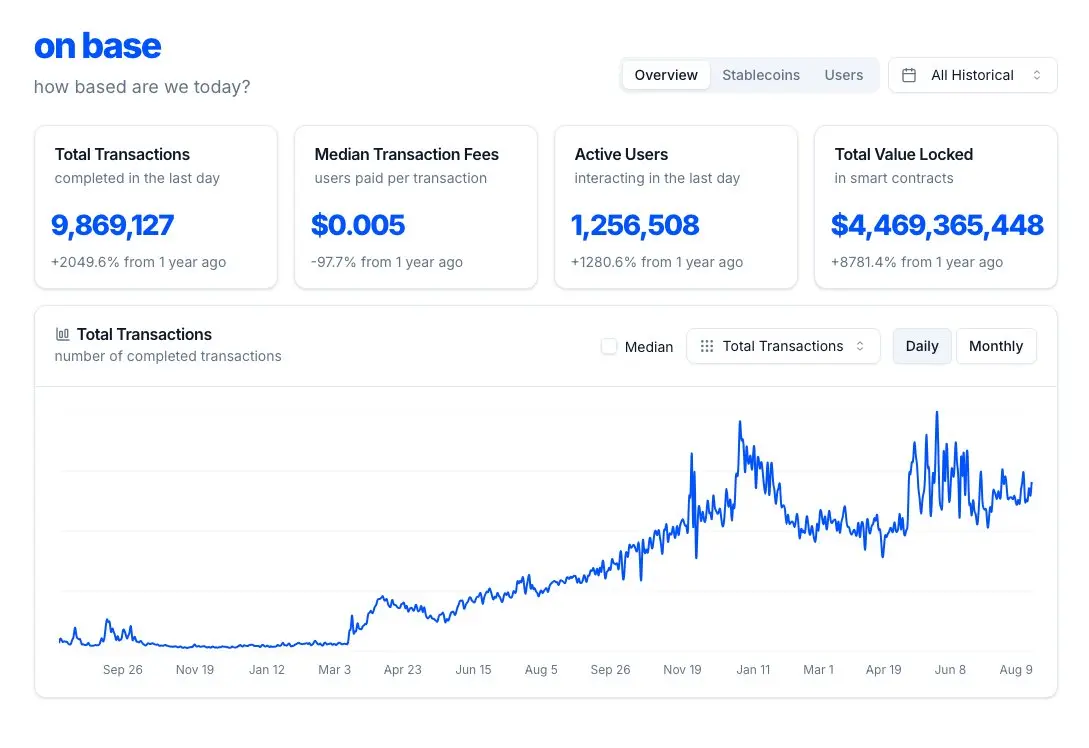Select the Overview tab
This screenshot has height=748, width=1089.
coord(666,75)
